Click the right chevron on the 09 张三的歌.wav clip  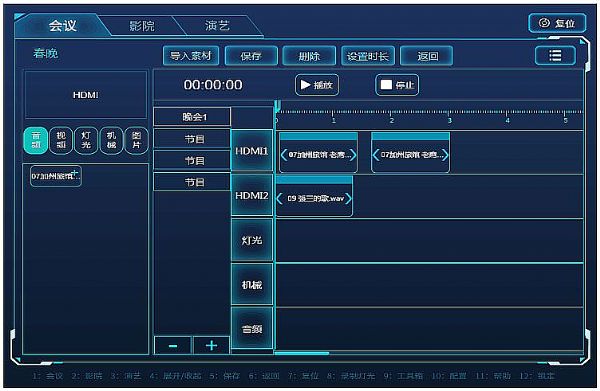point(348,199)
